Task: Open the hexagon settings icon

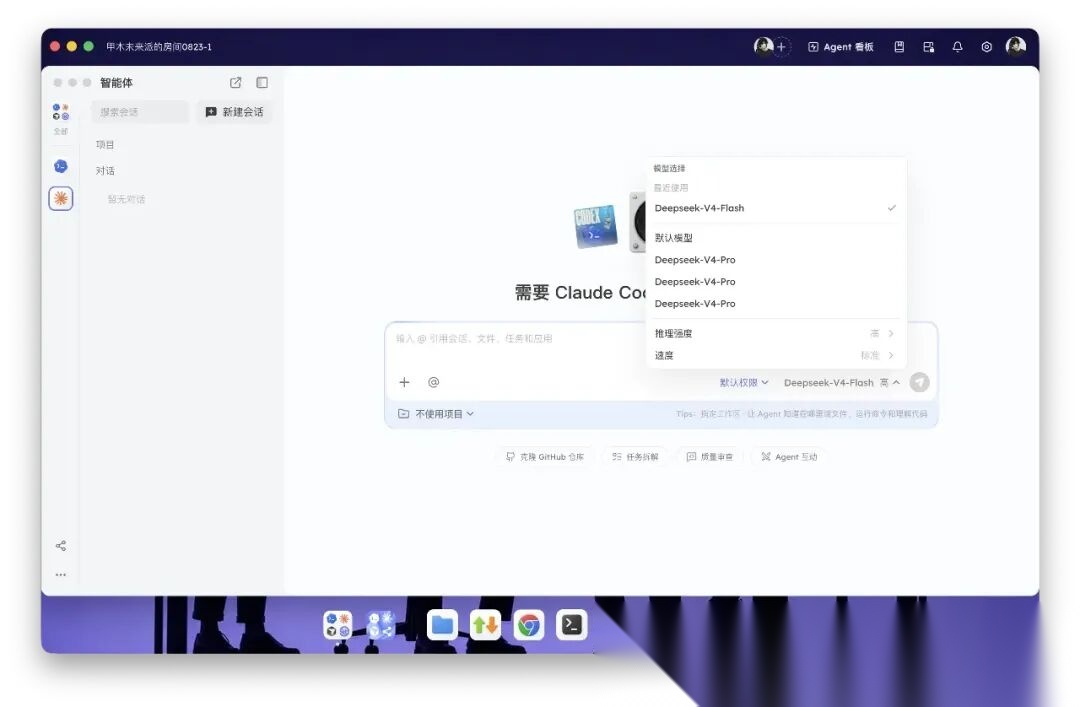Action: coord(986,47)
